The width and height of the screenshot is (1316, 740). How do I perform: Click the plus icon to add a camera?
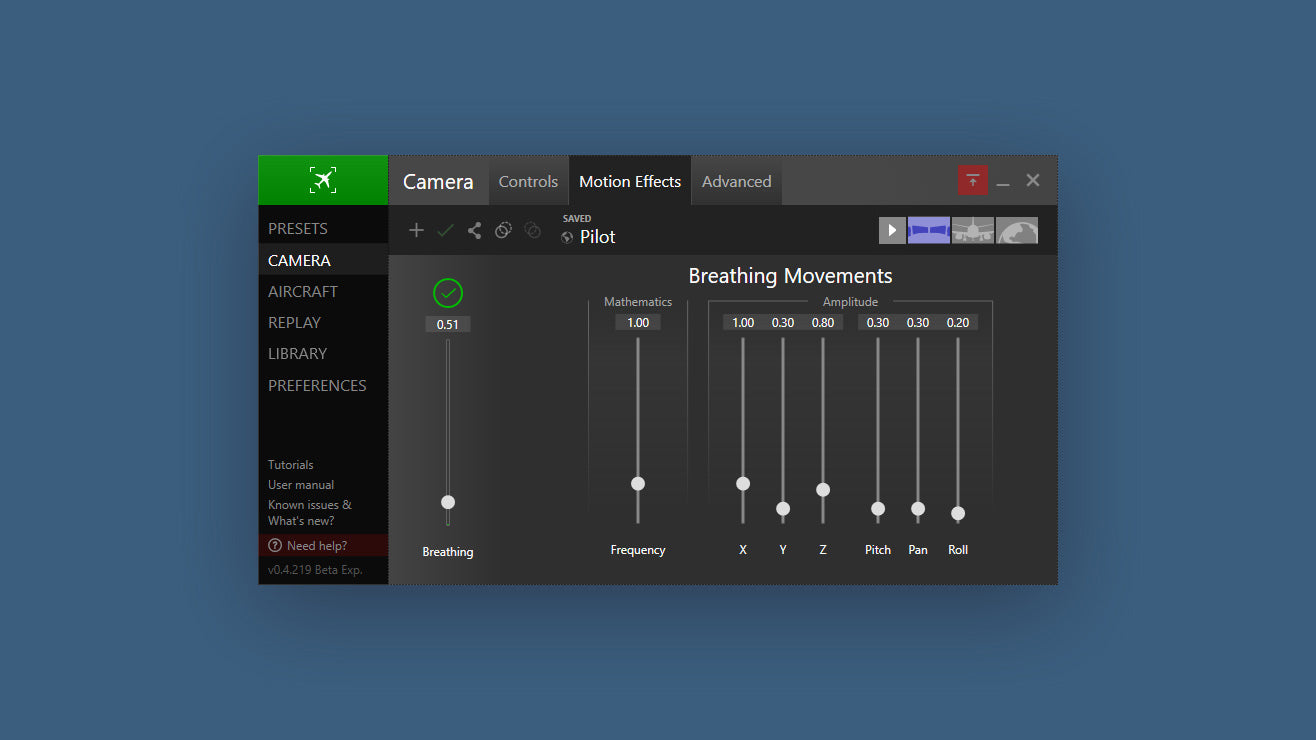[x=416, y=231]
